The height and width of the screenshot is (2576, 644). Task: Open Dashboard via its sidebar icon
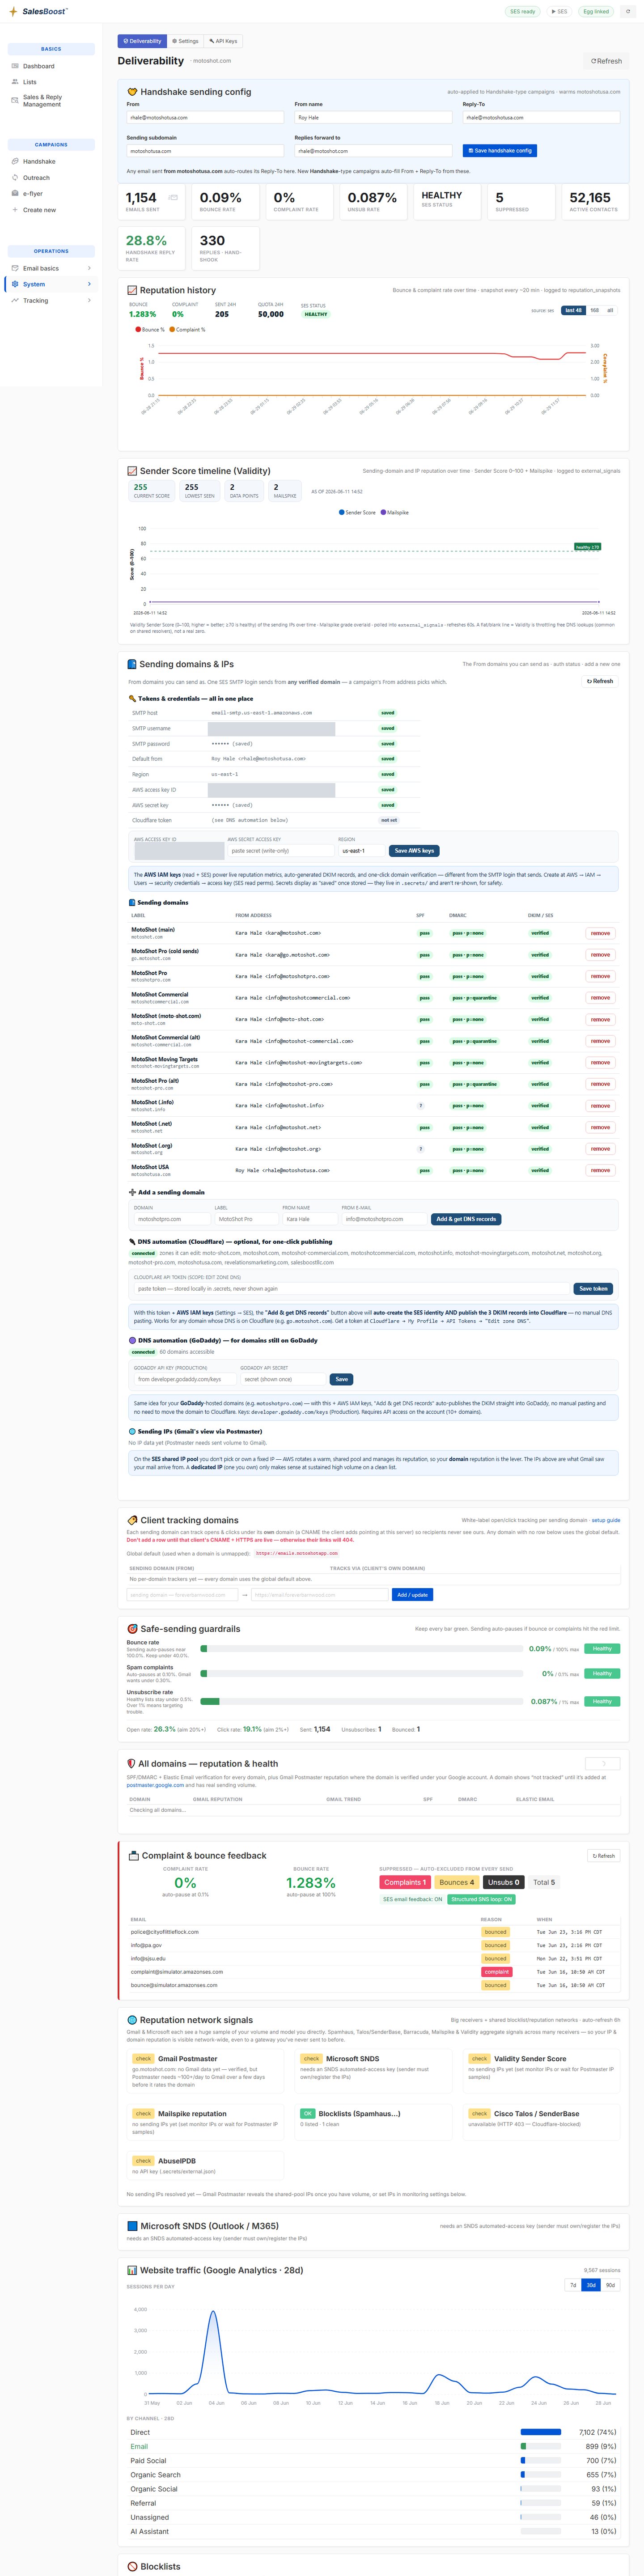(15, 66)
